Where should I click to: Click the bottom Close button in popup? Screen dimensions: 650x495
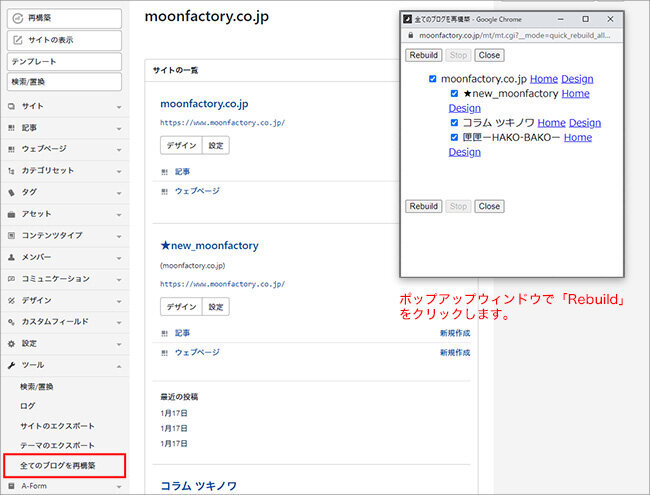pyautogui.click(x=489, y=206)
